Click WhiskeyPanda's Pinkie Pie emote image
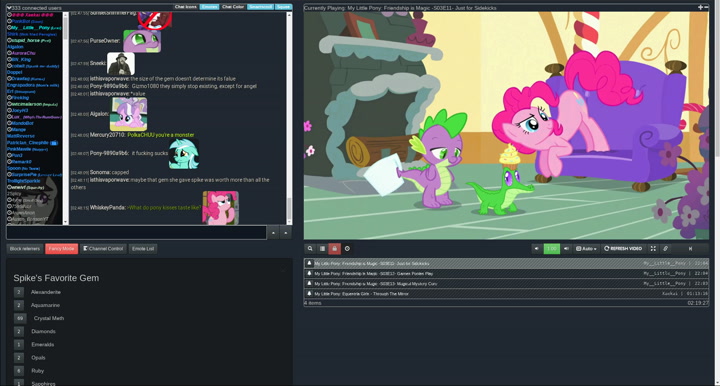720x386 pixels. coord(220,207)
